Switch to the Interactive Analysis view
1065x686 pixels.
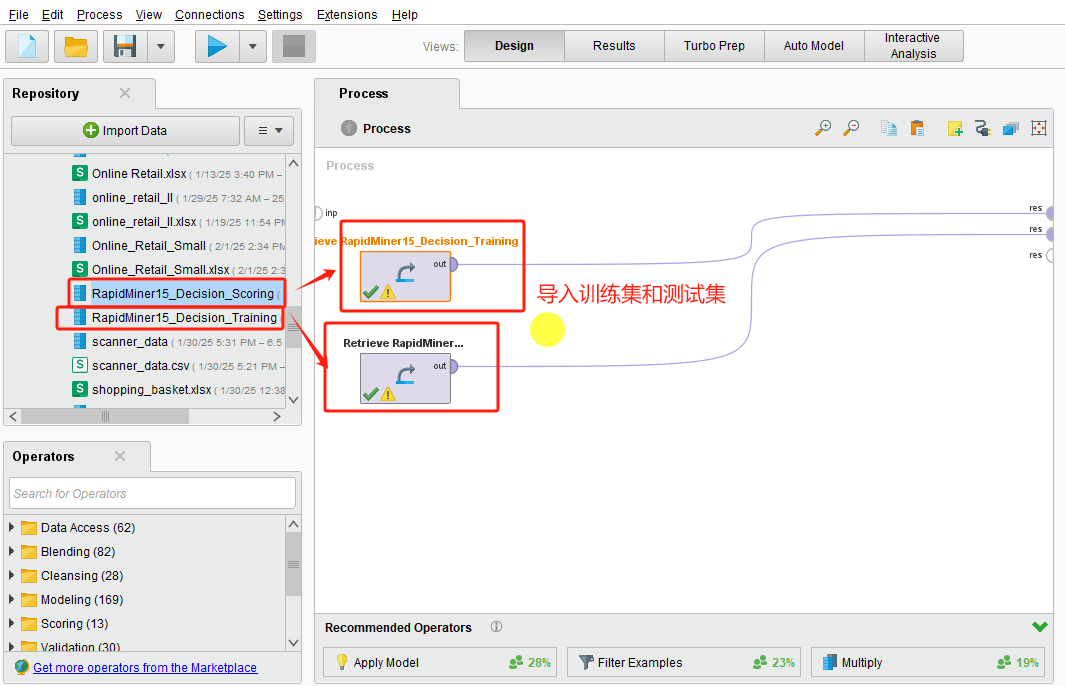click(x=914, y=46)
